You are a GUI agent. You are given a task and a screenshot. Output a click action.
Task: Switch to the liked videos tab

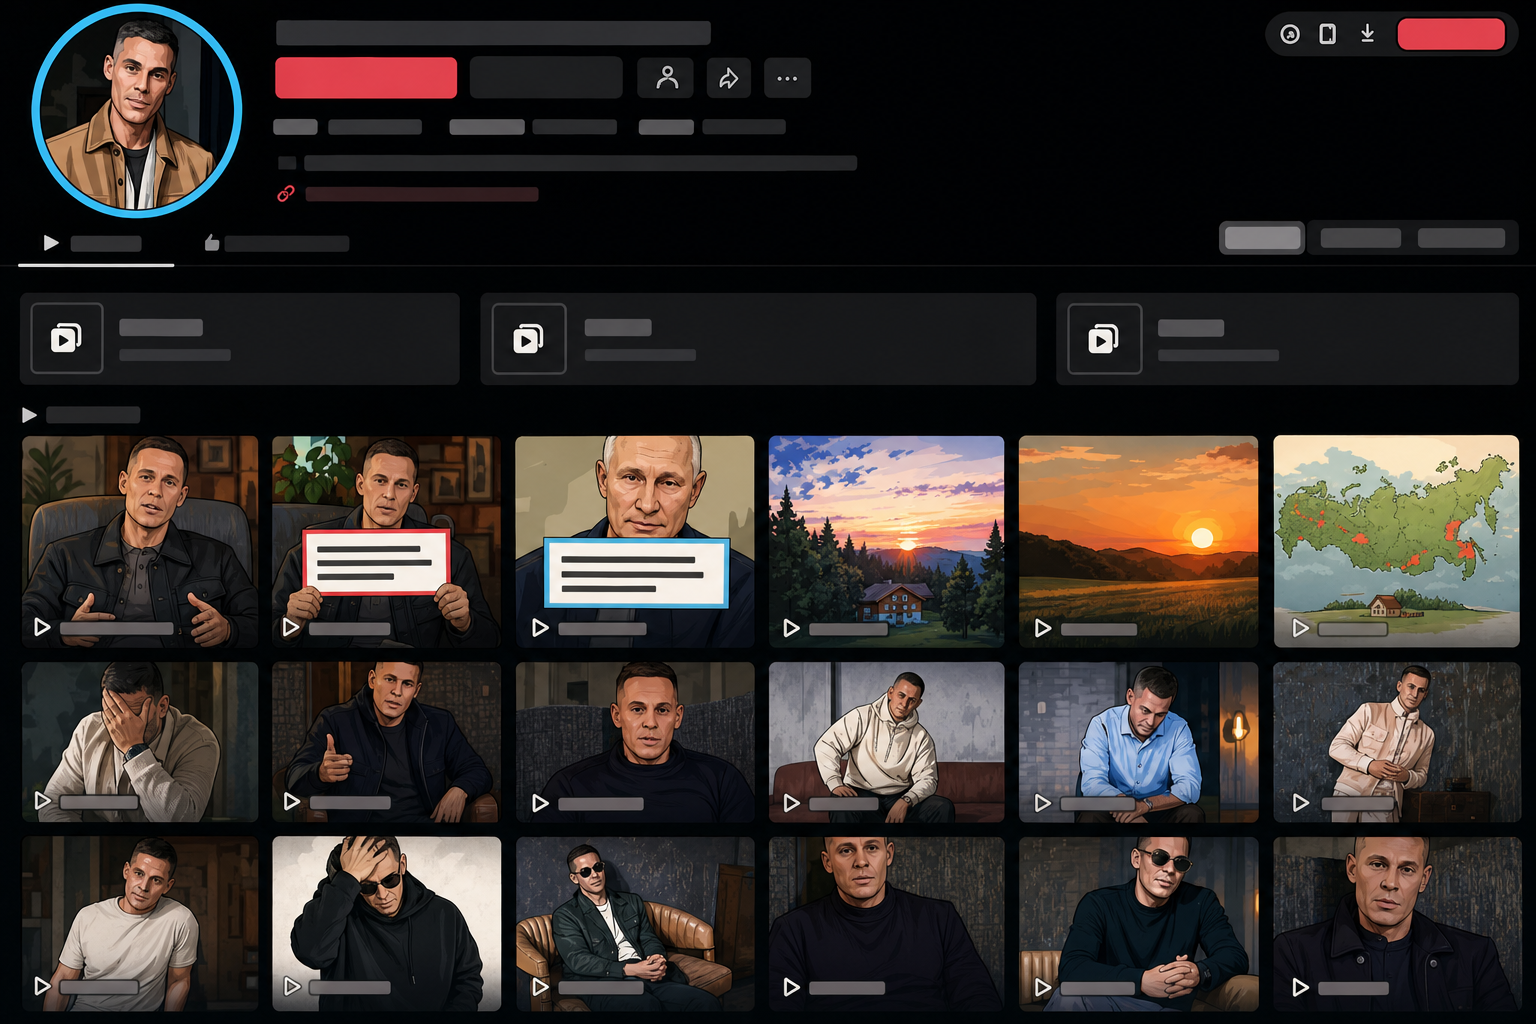point(277,243)
